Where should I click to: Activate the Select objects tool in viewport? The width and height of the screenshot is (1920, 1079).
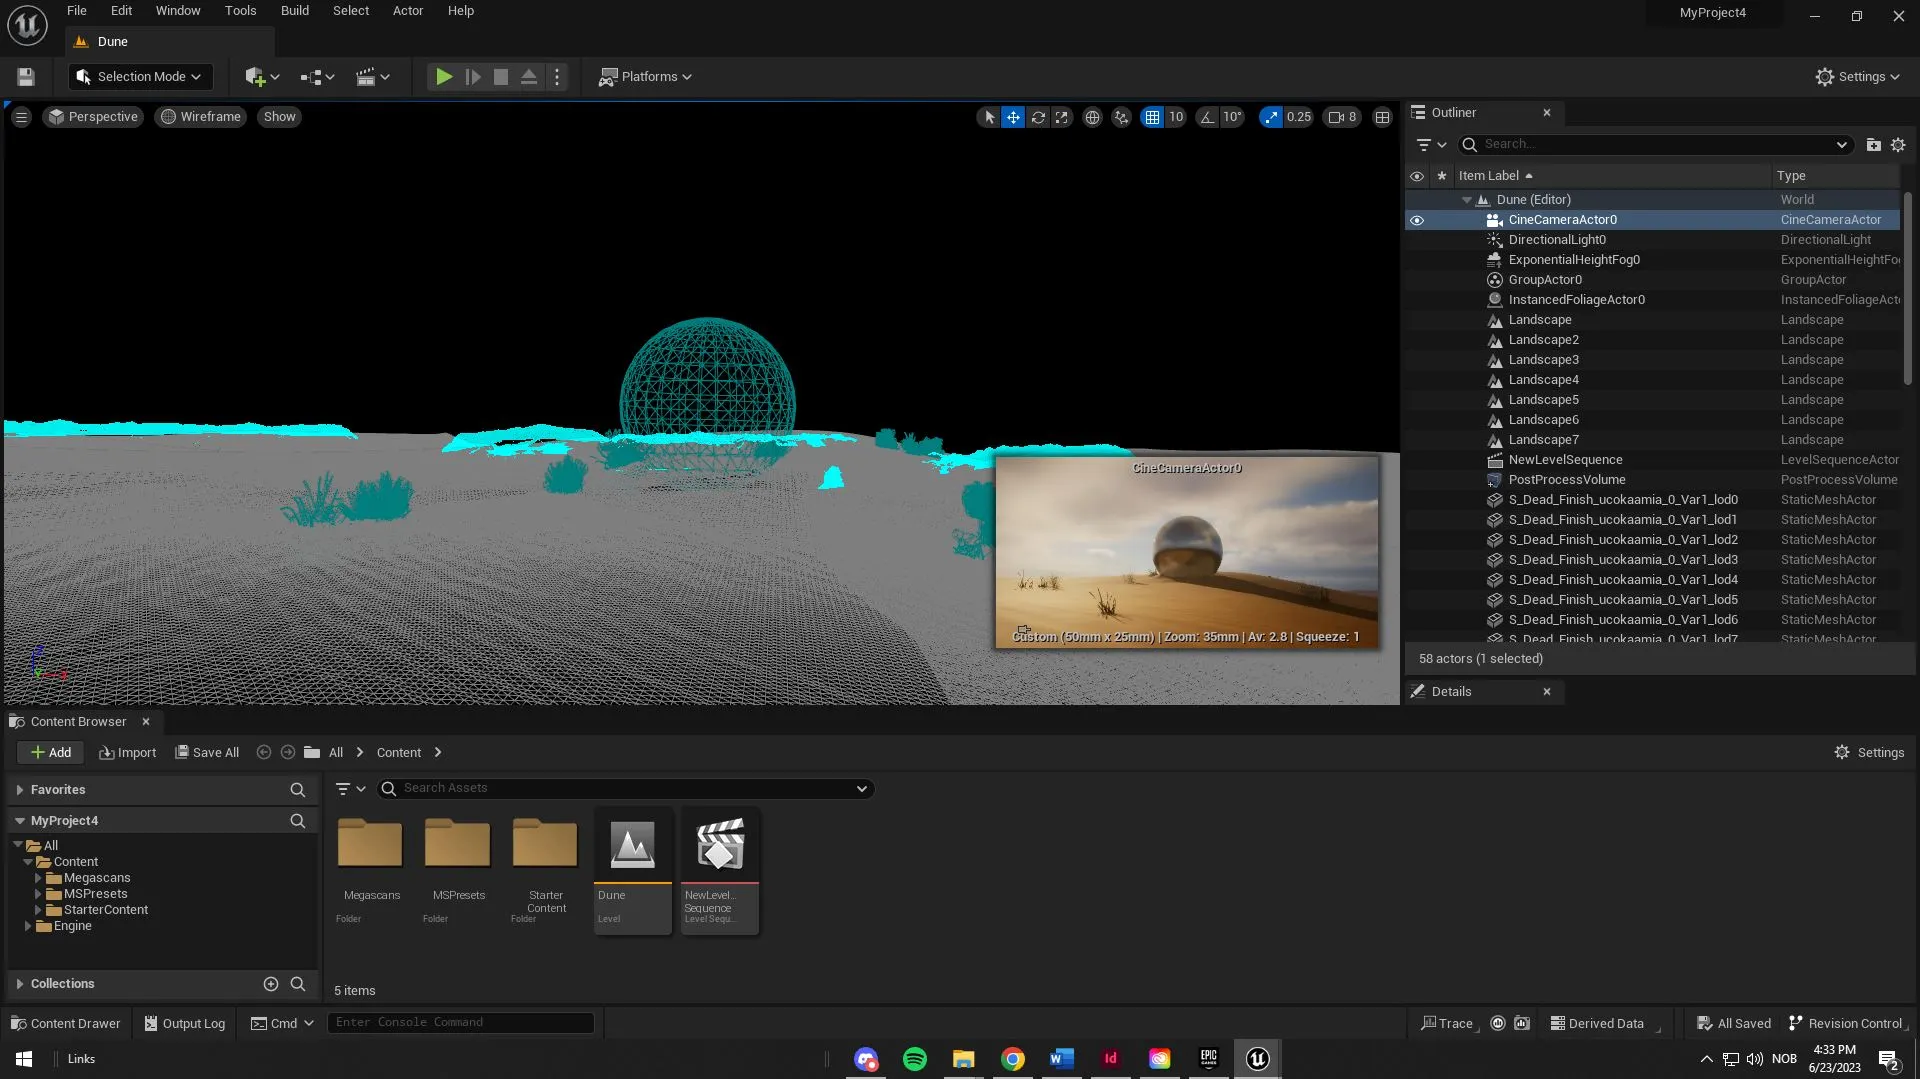point(989,117)
